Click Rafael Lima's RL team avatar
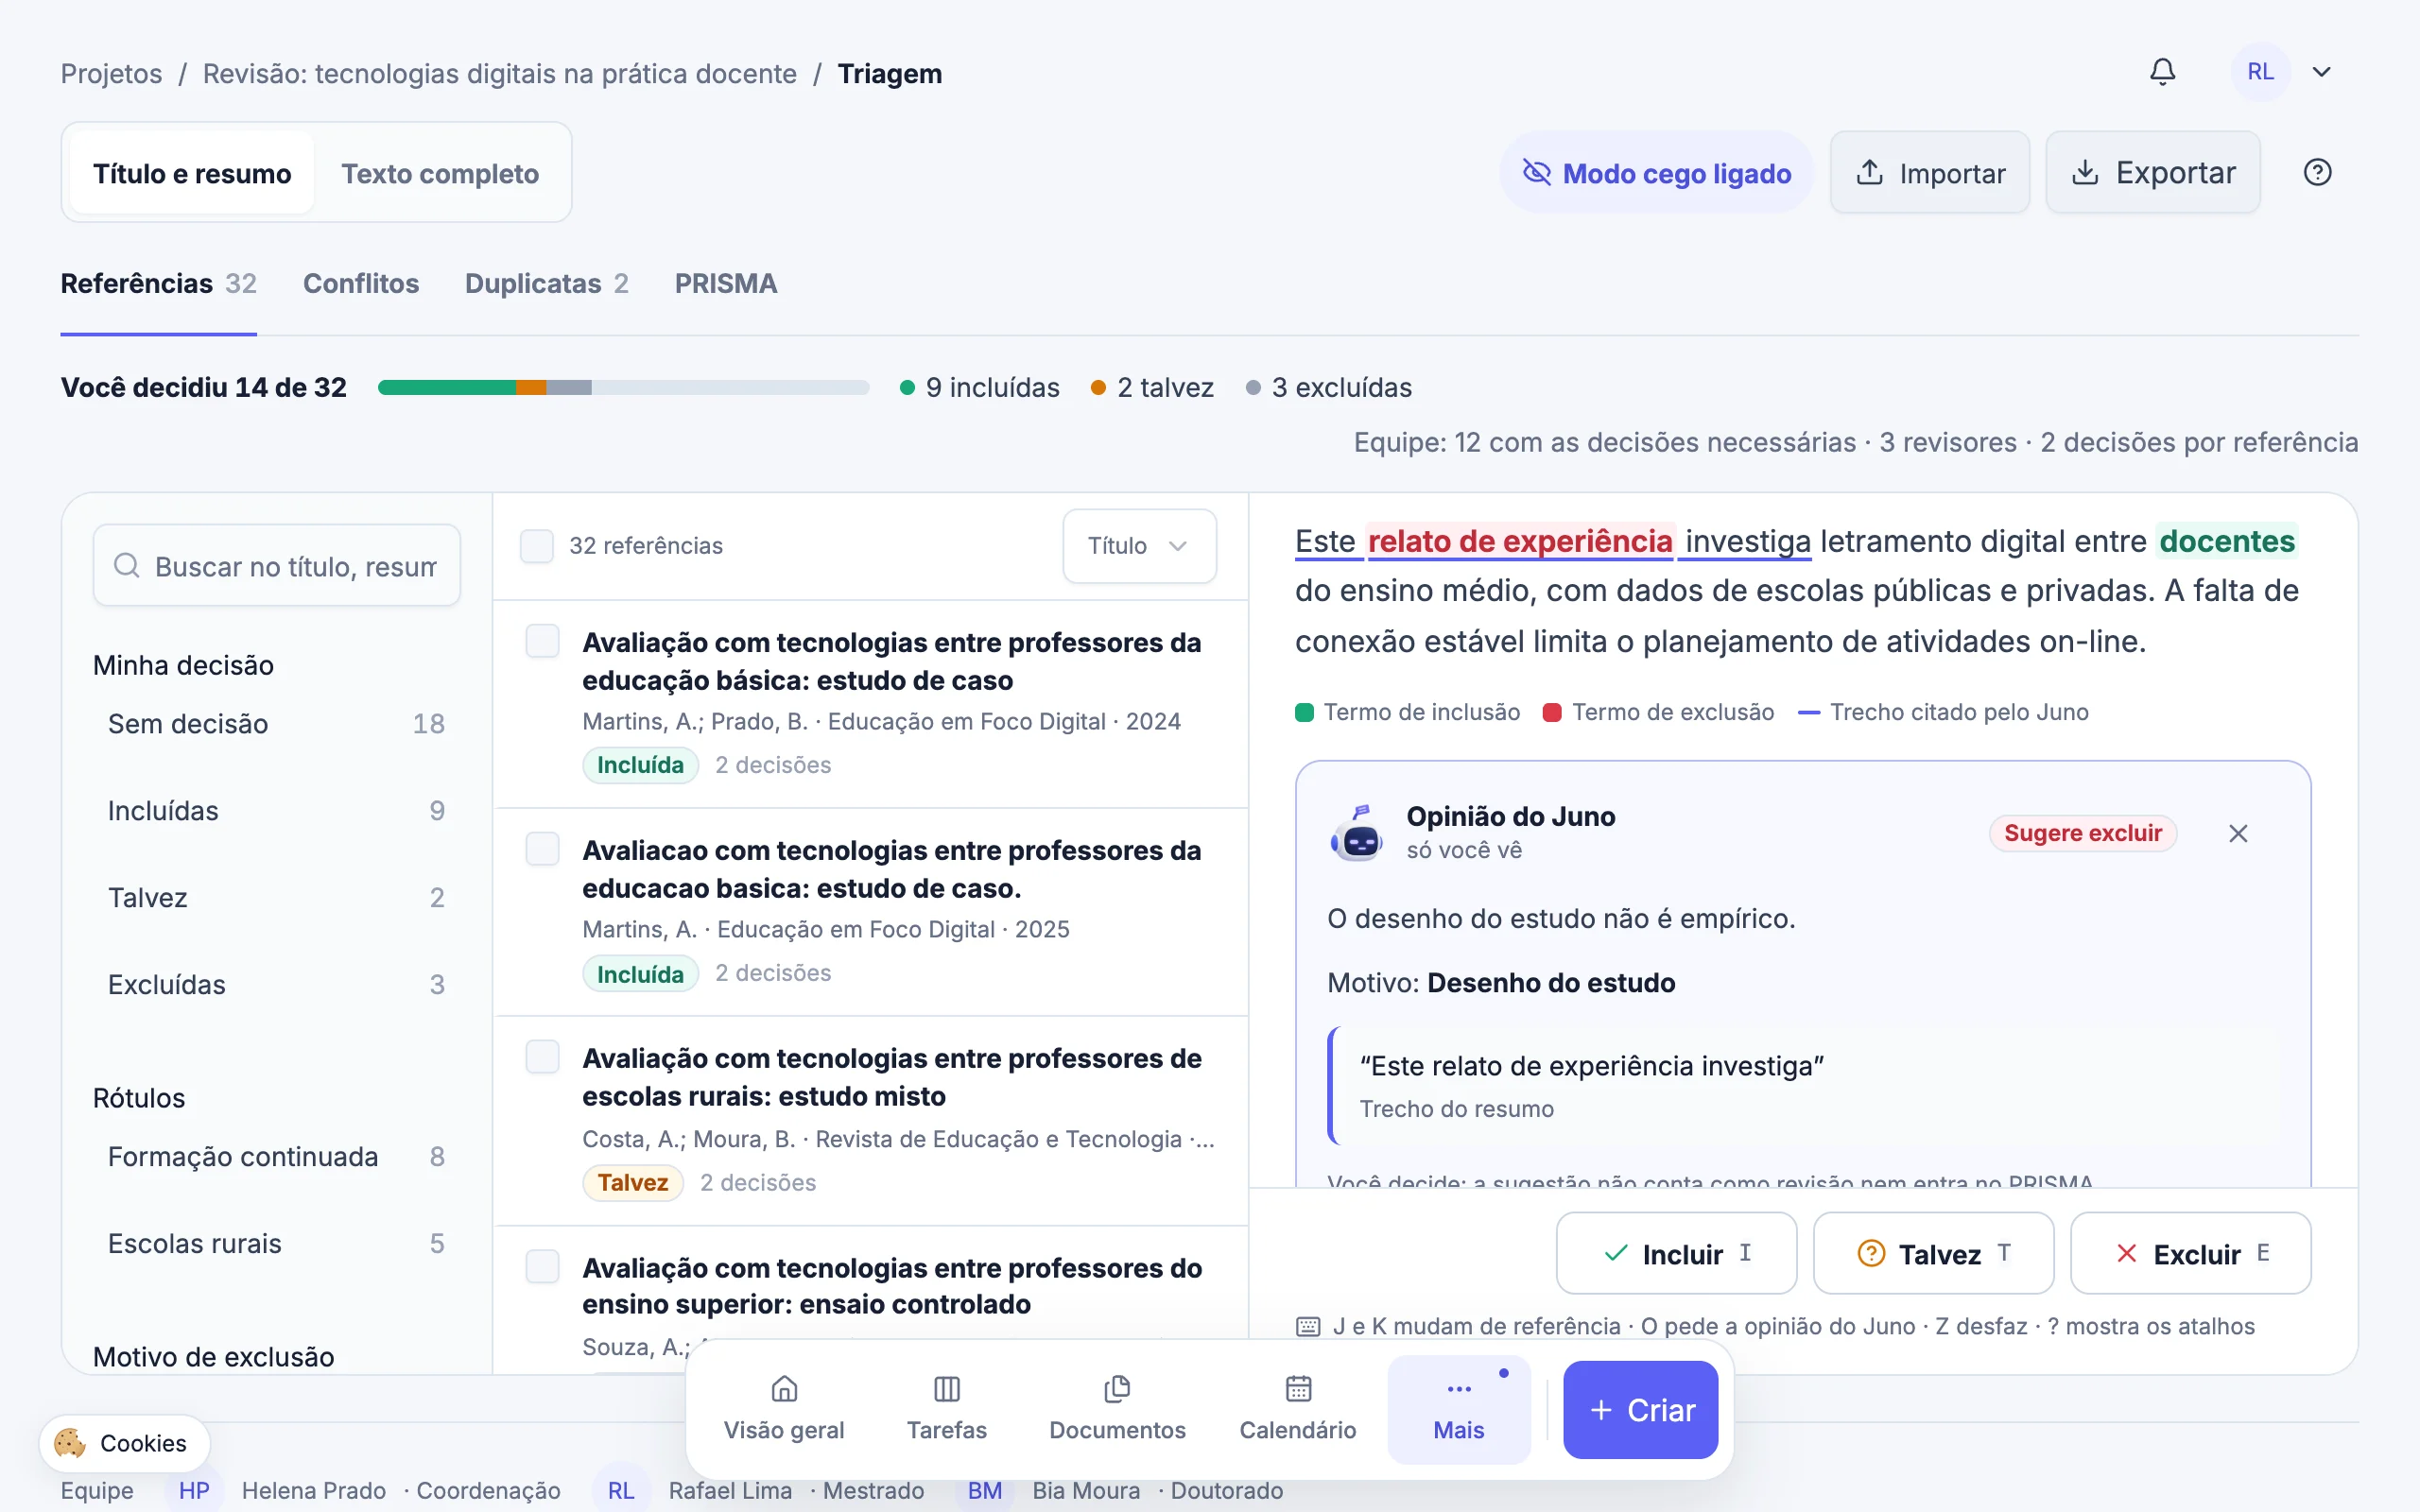 click(x=620, y=1490)
